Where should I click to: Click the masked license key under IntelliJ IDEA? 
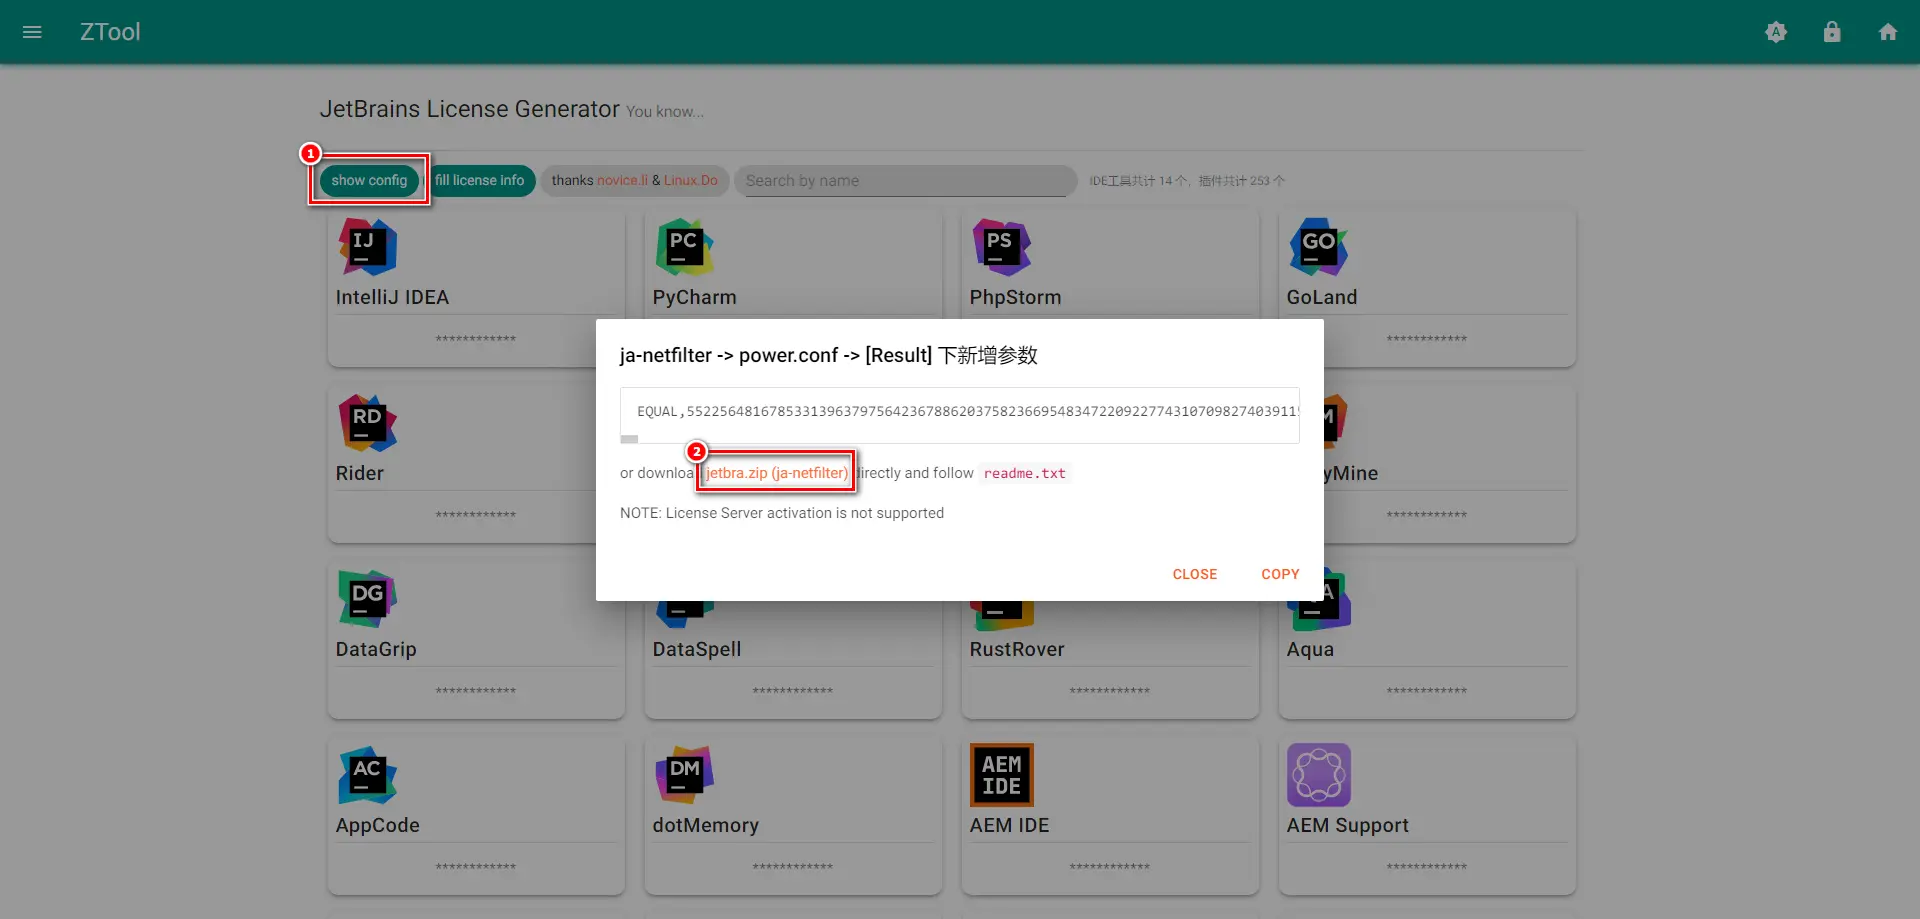[476, 339]
